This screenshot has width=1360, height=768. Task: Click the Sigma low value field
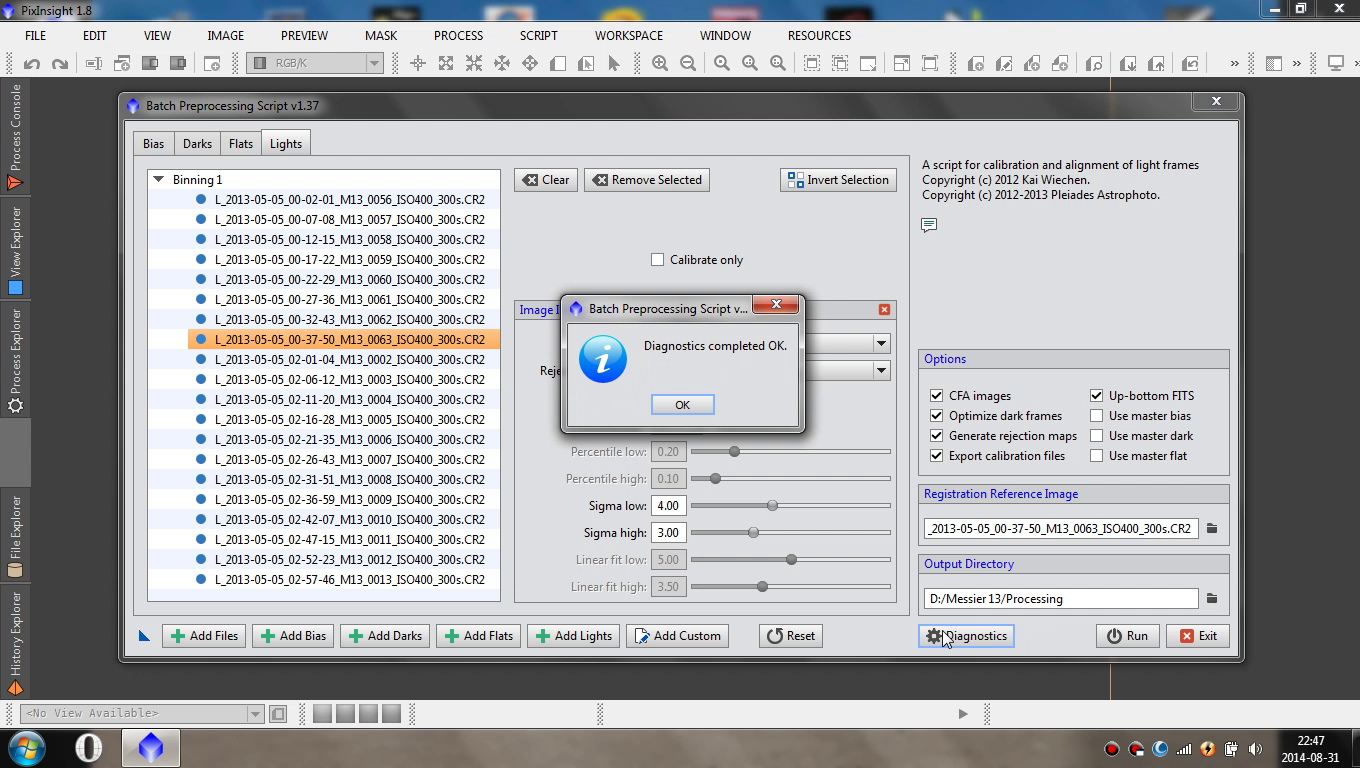(x=668, y=506)
